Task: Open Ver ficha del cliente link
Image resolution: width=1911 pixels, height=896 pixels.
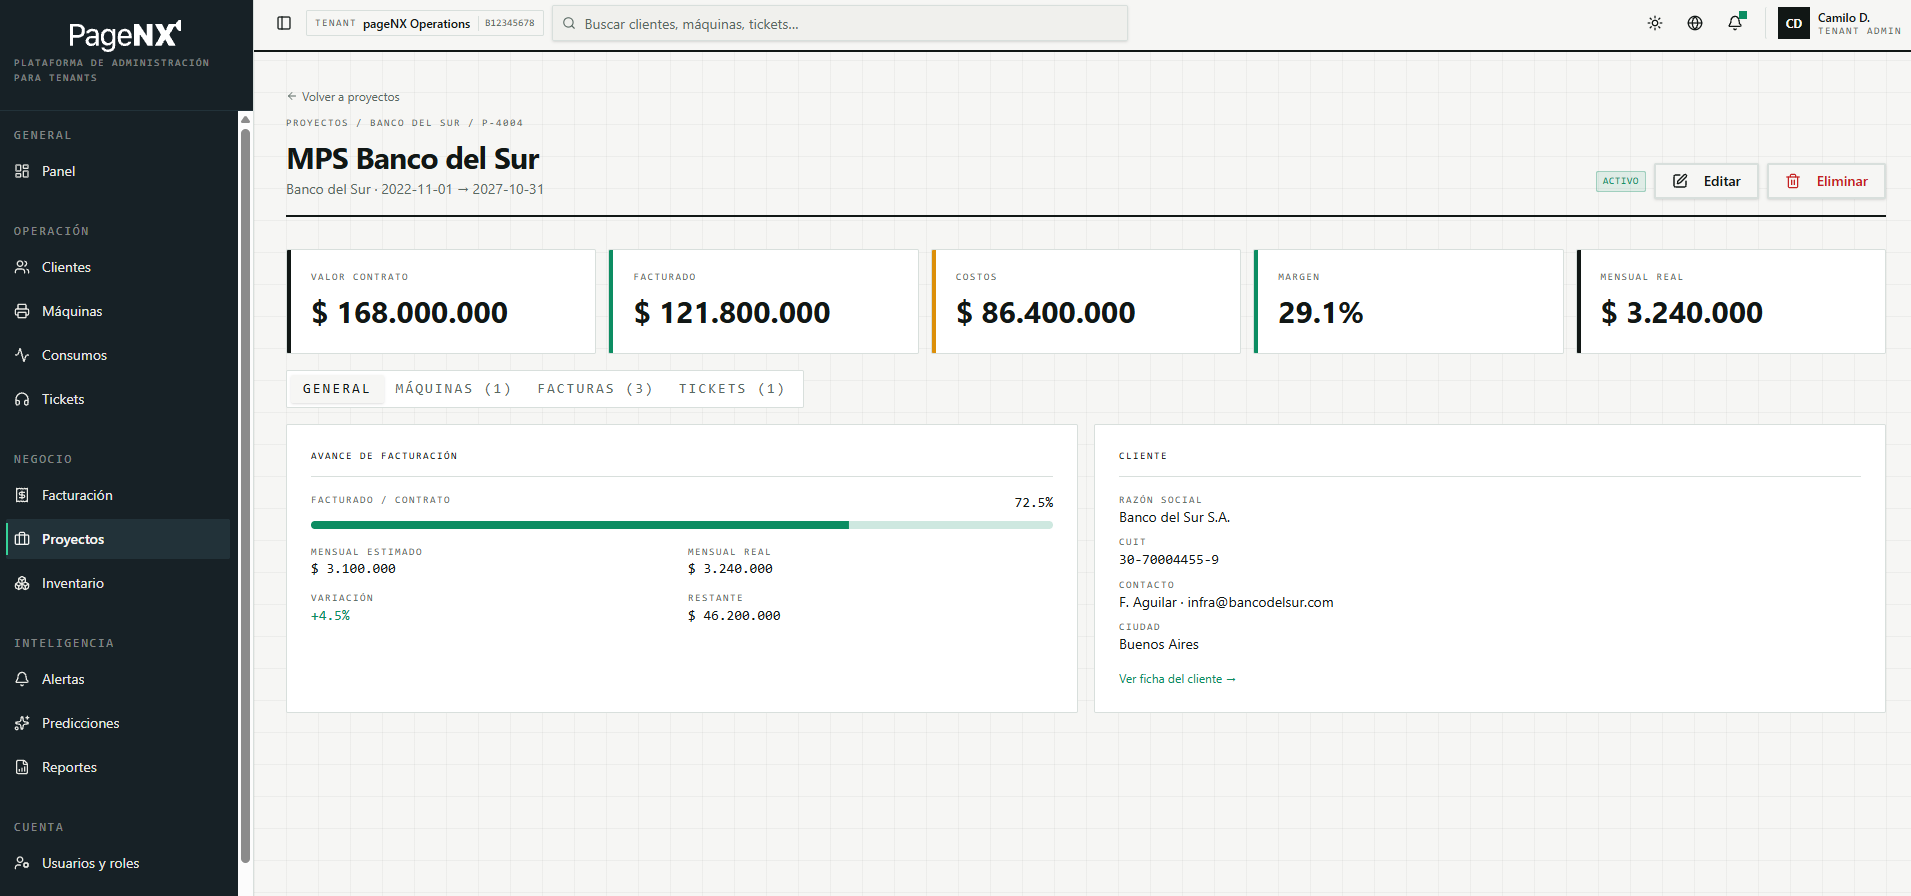Action: point(1177,679)
